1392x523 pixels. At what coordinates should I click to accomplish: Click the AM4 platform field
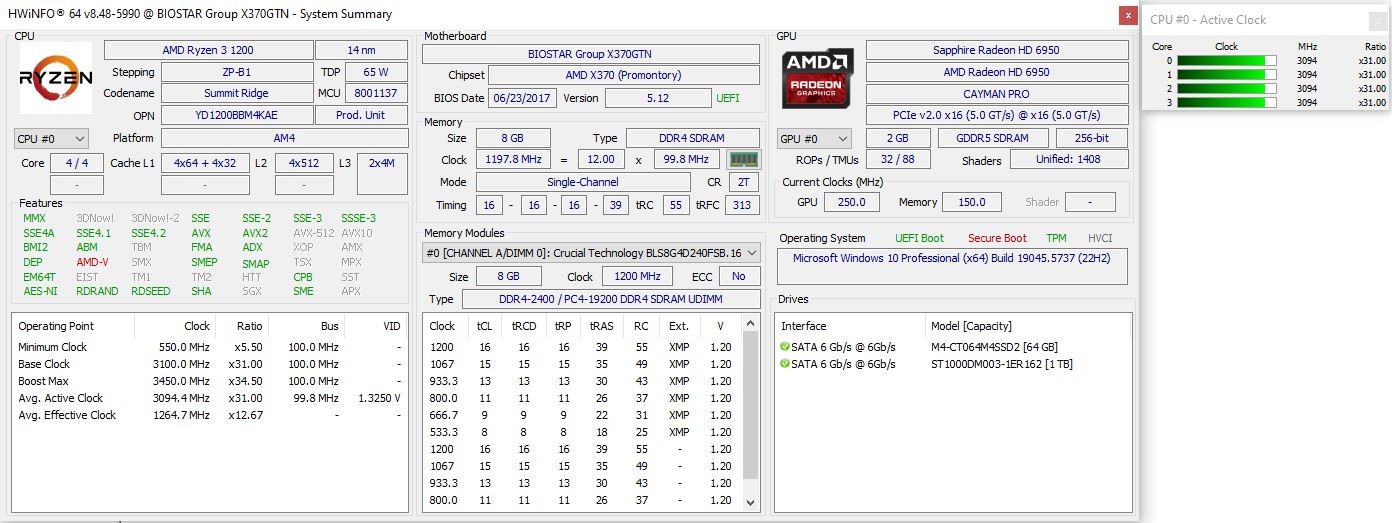coord(284,138)
